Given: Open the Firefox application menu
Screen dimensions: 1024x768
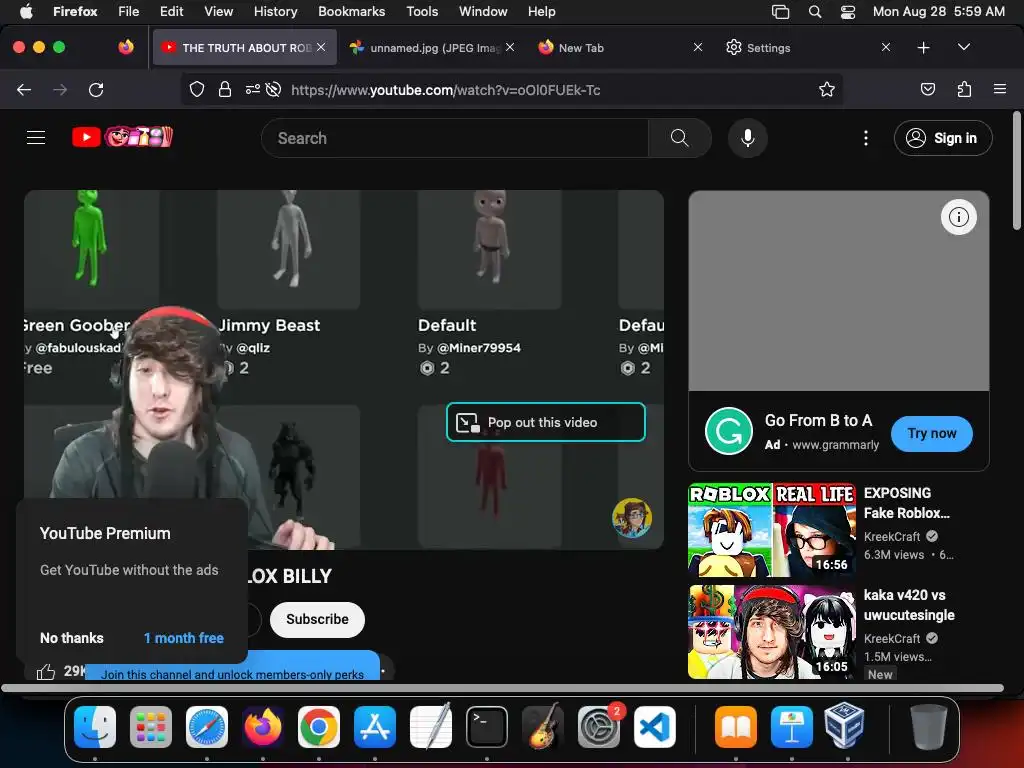Looking at the screenshot, I should [1000, 89].
